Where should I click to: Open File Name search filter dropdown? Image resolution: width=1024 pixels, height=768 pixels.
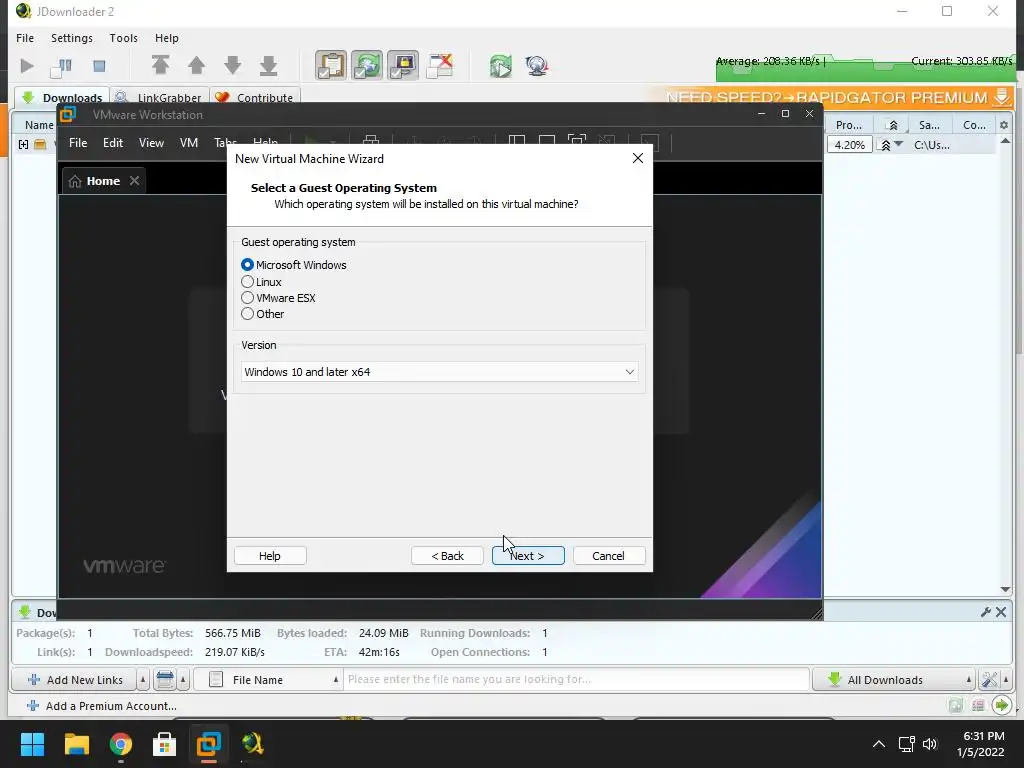tap(268, 679)
